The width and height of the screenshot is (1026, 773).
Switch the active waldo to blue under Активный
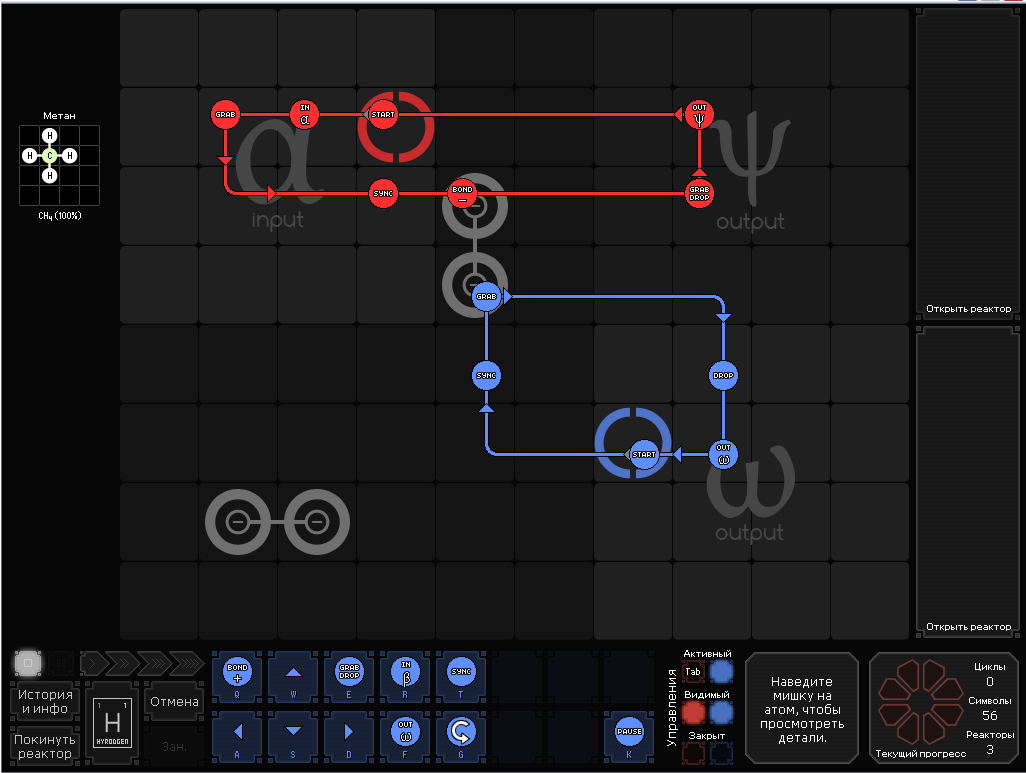(721, 672)
